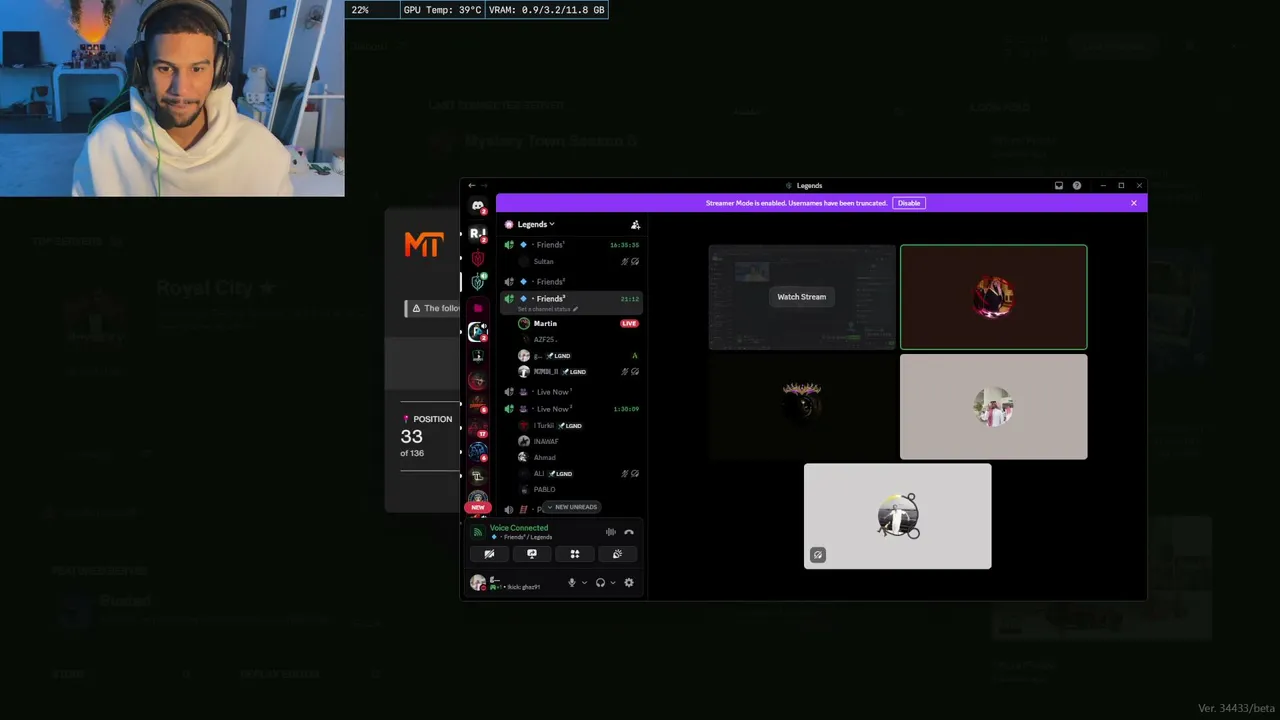Click the red NEW server badge
This screenshot has width=1280, height=720.
pos(478,507)
